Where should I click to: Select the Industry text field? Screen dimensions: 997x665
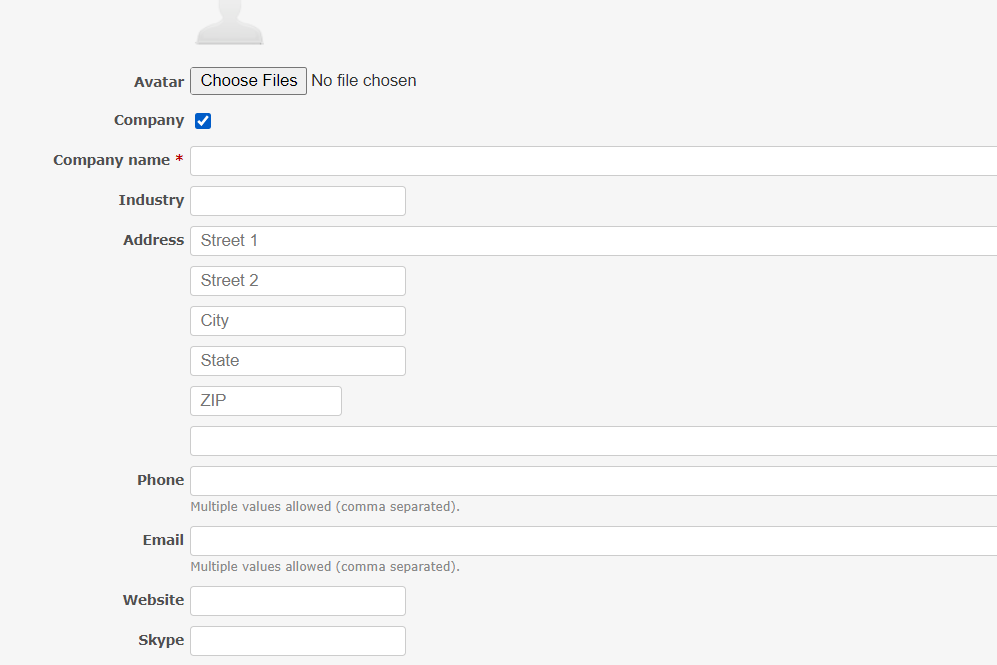point(297,200)
